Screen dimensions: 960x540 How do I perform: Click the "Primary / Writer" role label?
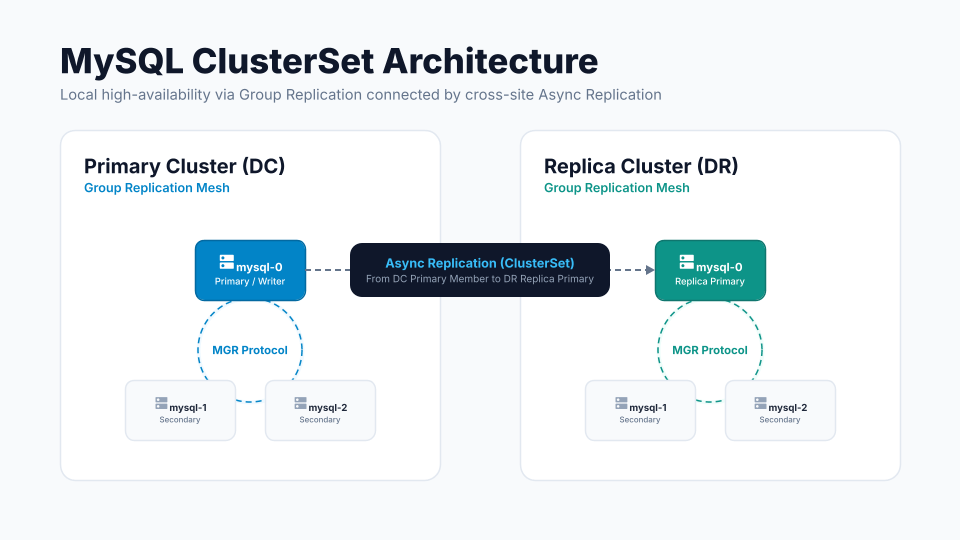[250, 282]
